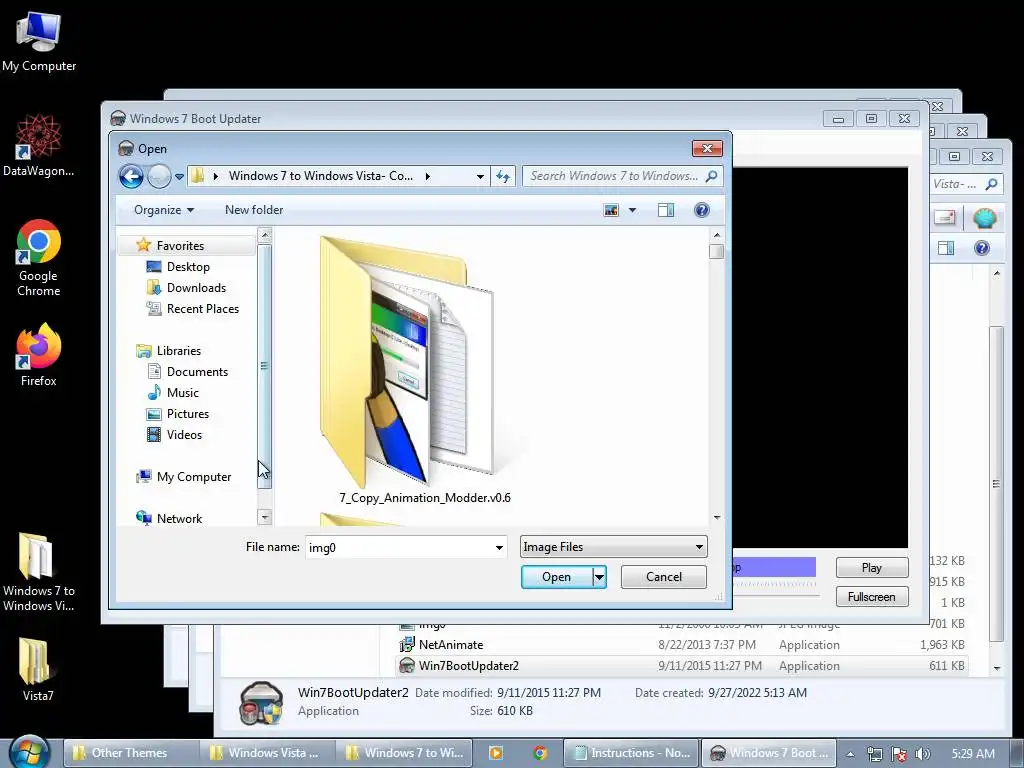Select NetAnimate in the Explorer file list
Image resolution: width=1024 pixels, height=768 pixels.
(x=682, y=645)
